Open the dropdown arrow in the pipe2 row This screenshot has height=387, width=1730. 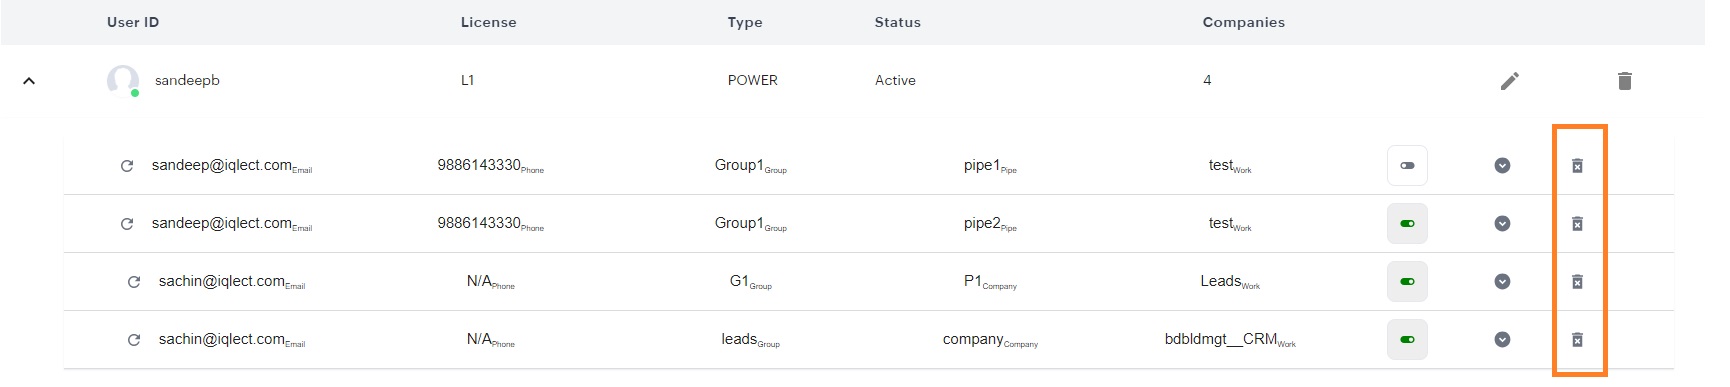click(x=1502, y=224)
